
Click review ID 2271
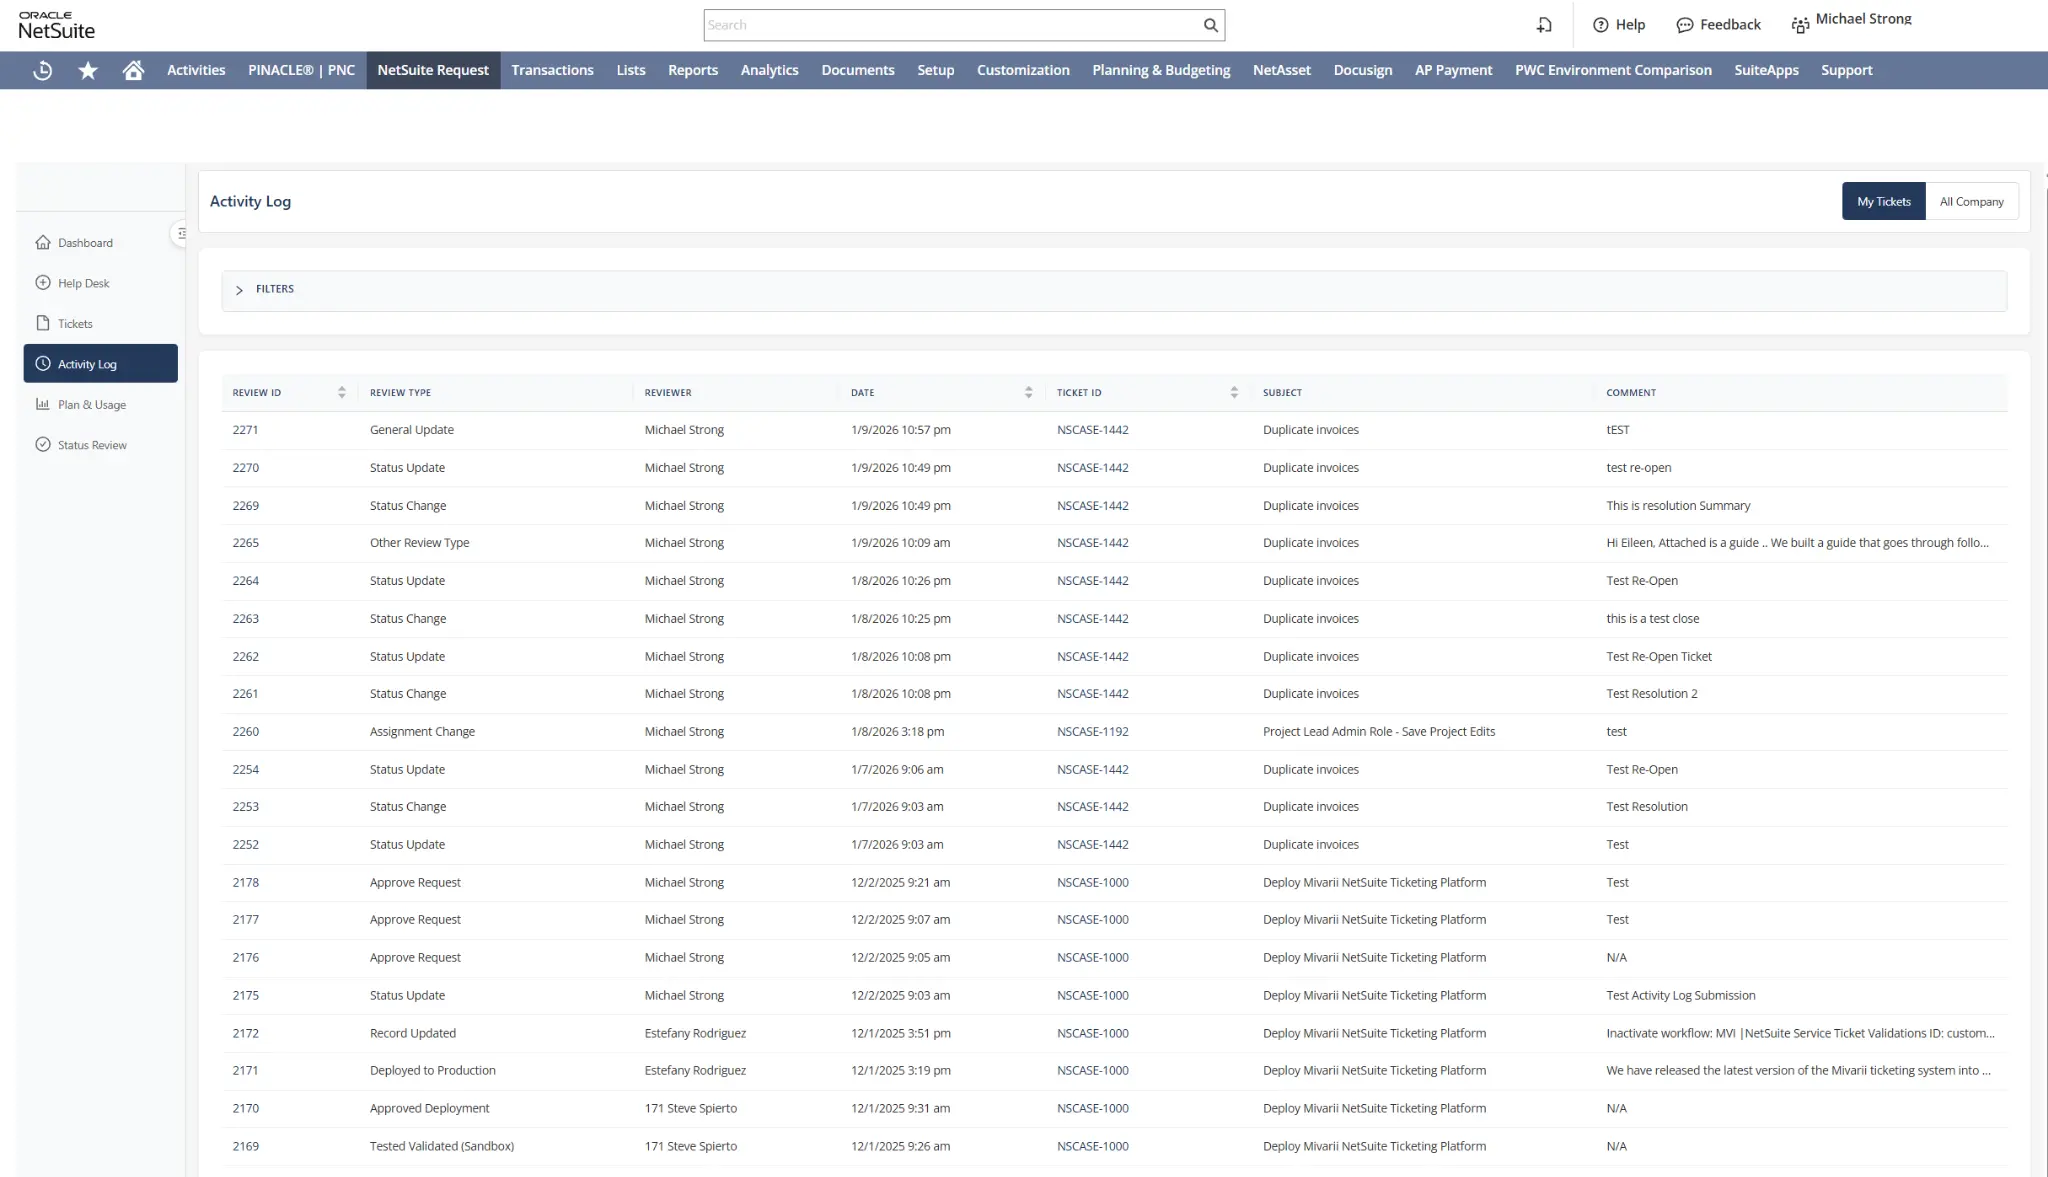click(x=245, y=430)
